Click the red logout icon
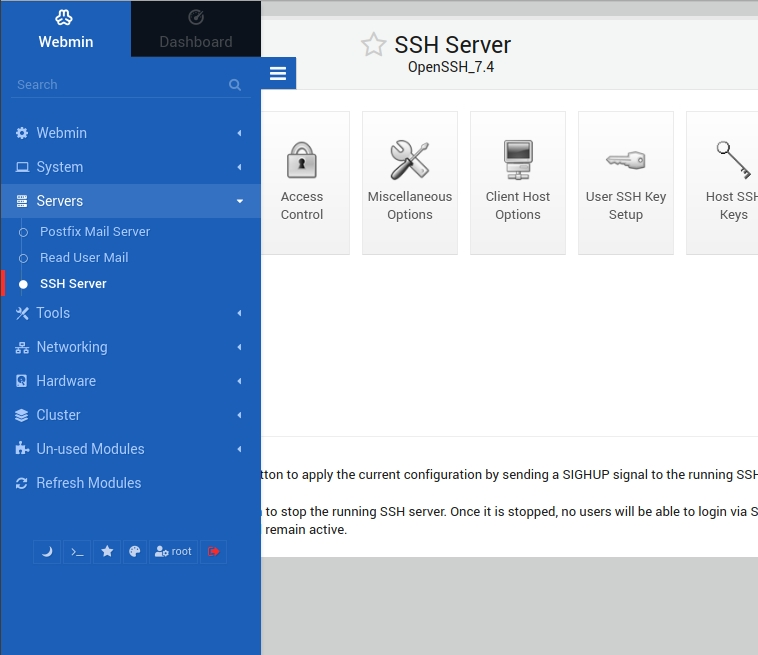 214,552
